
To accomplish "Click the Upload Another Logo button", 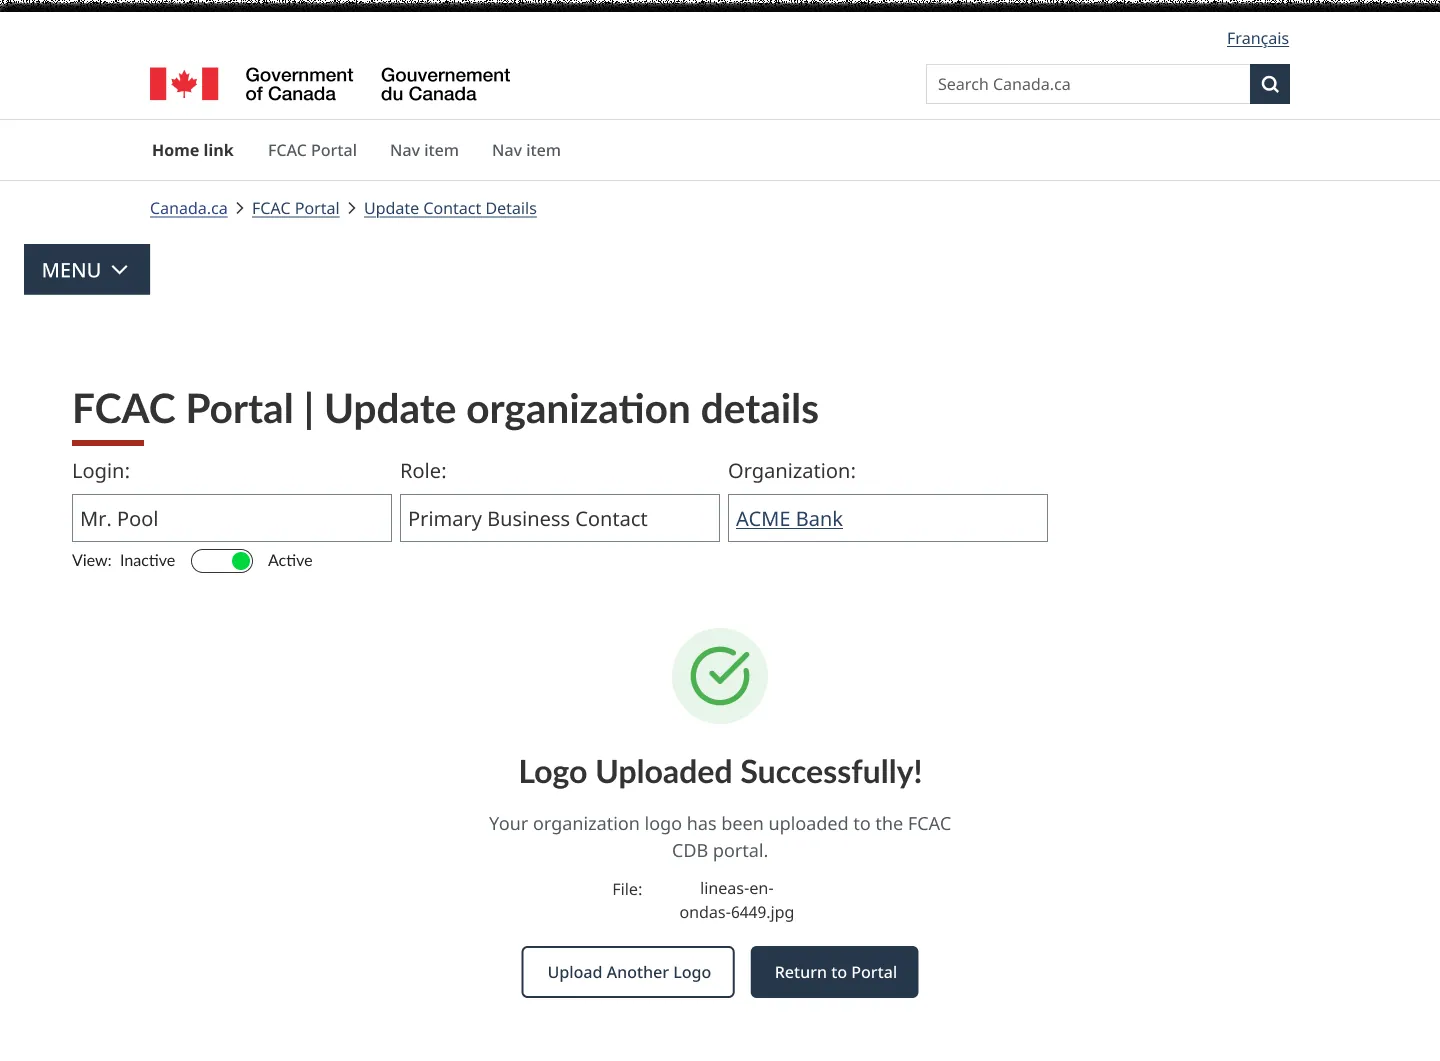I will [628, 972].
